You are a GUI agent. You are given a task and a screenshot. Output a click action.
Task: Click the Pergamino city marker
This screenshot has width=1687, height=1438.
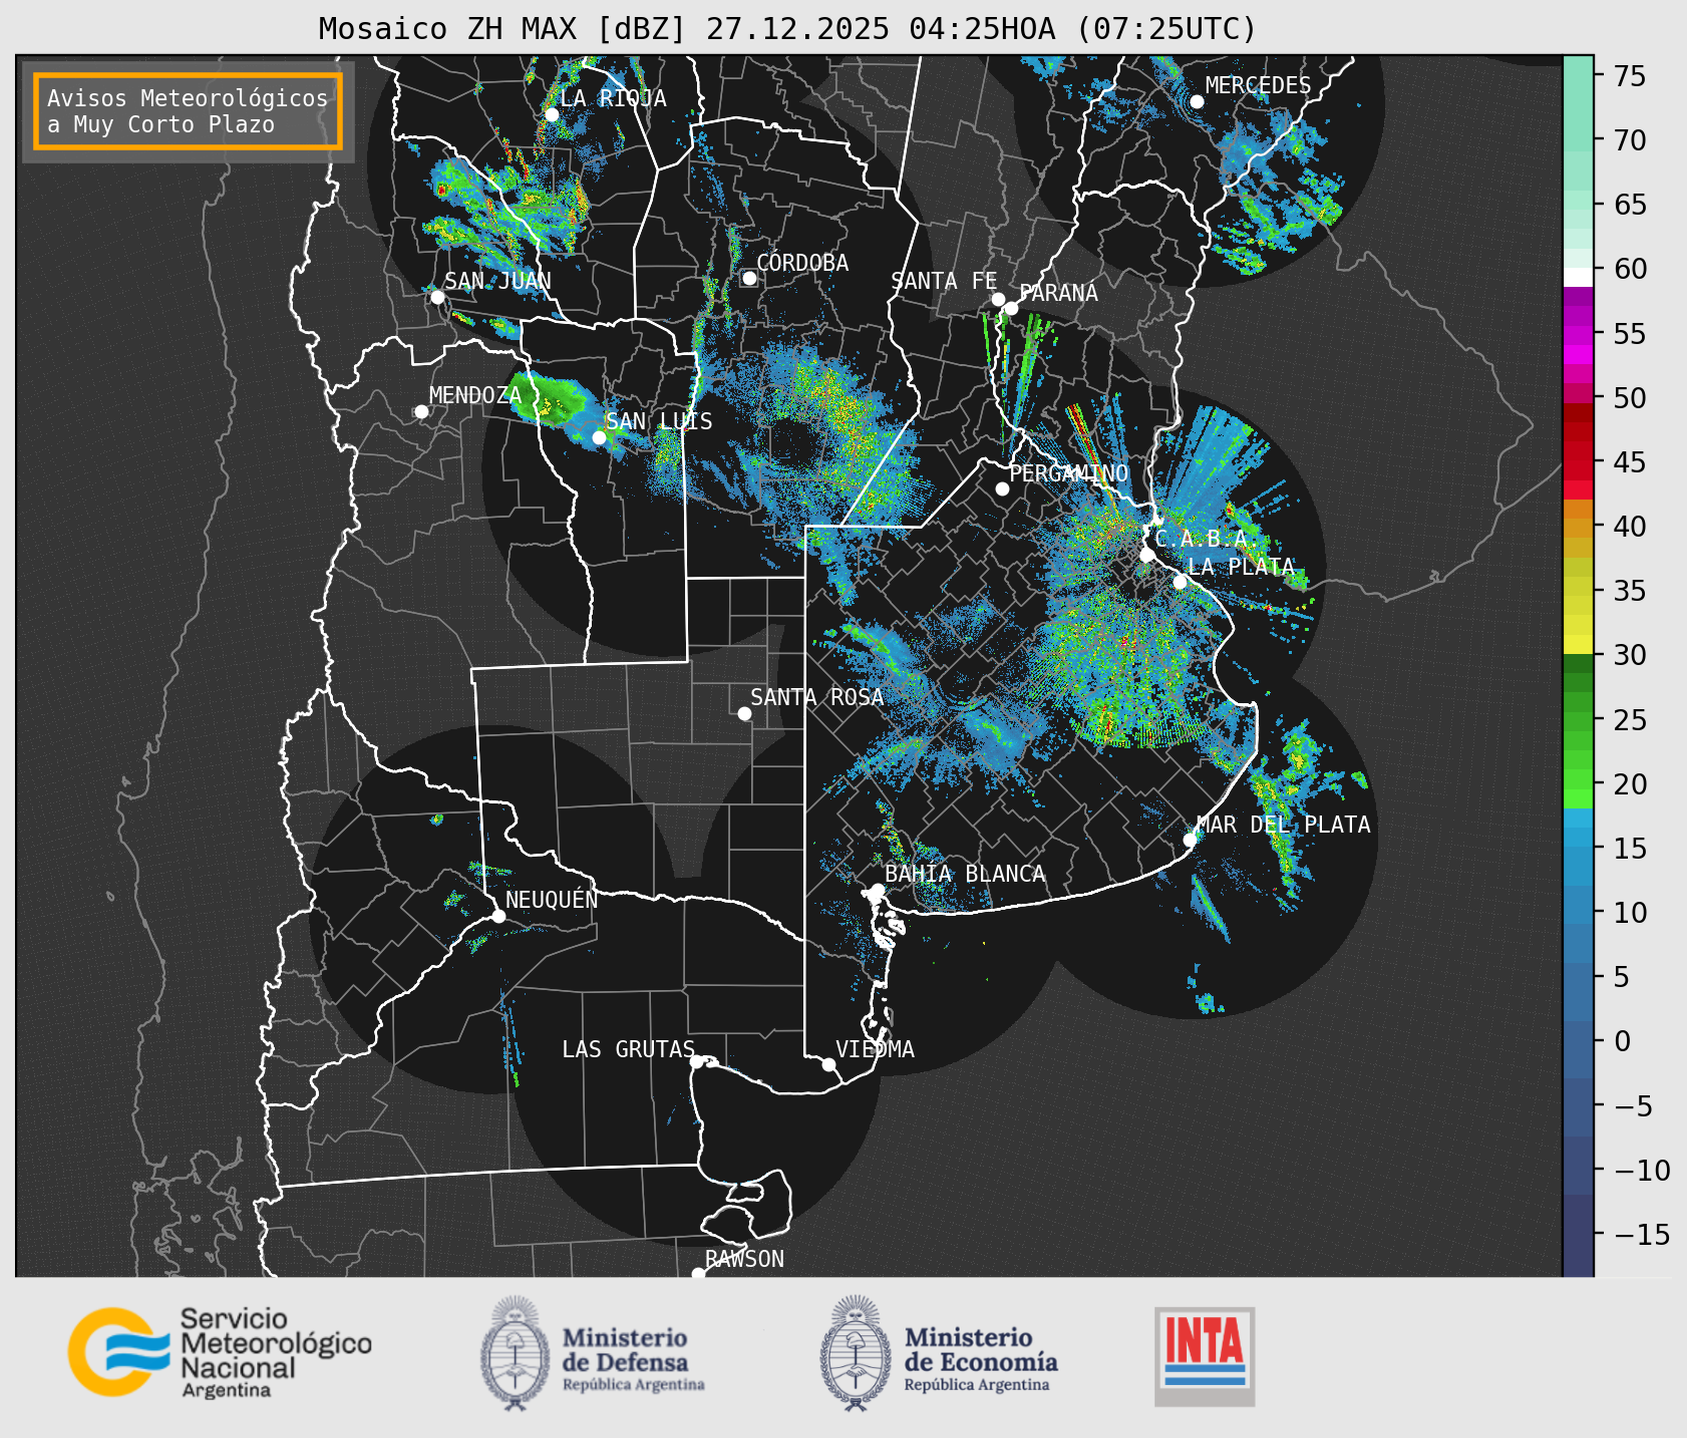click(1002, 489)
